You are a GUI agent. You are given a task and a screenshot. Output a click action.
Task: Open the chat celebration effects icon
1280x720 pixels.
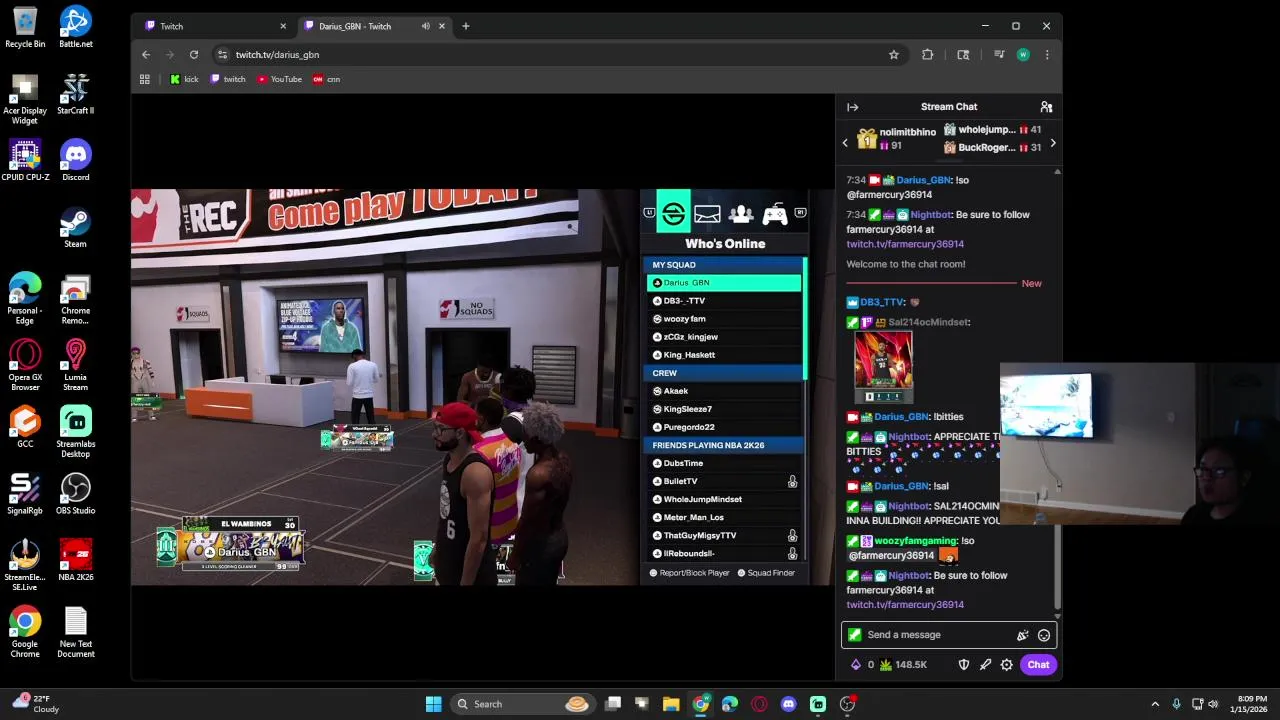click(x=1022, y=635)
